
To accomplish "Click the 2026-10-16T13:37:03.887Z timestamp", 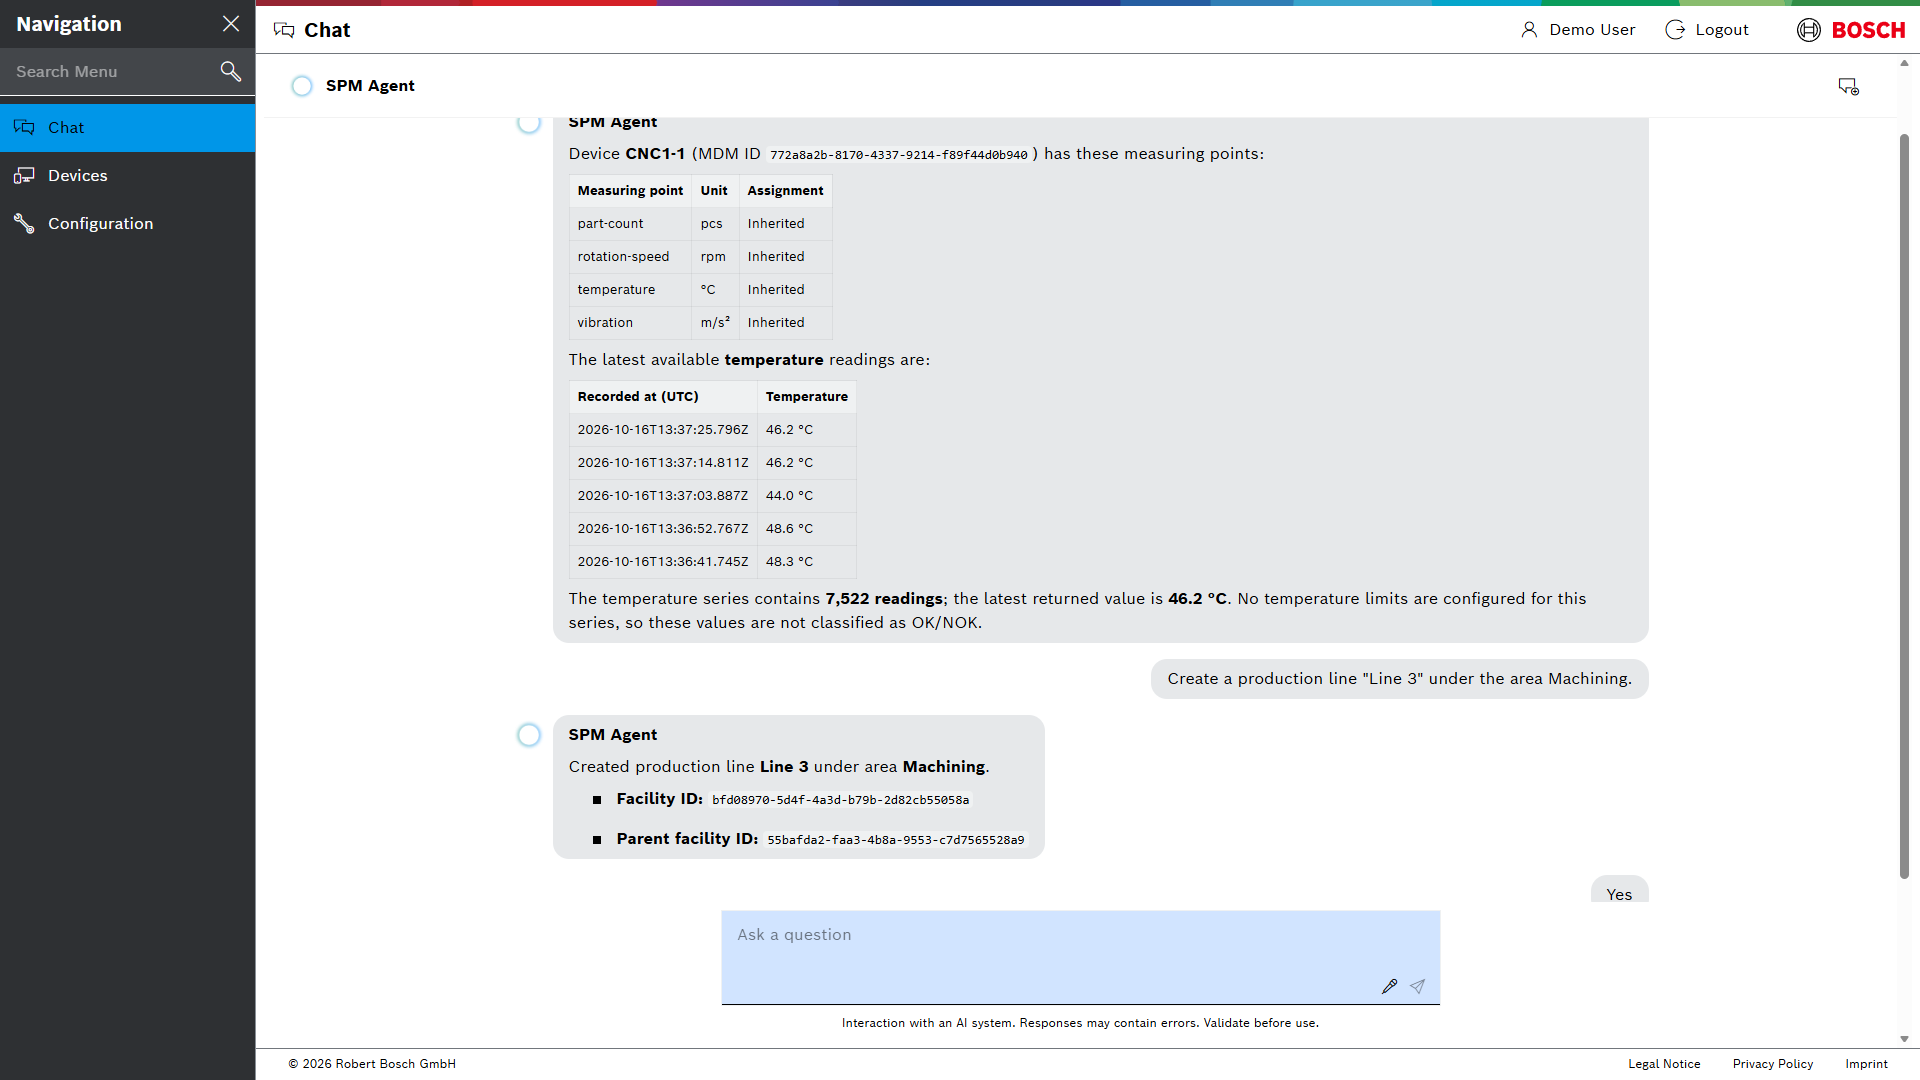I will point(662,496).
